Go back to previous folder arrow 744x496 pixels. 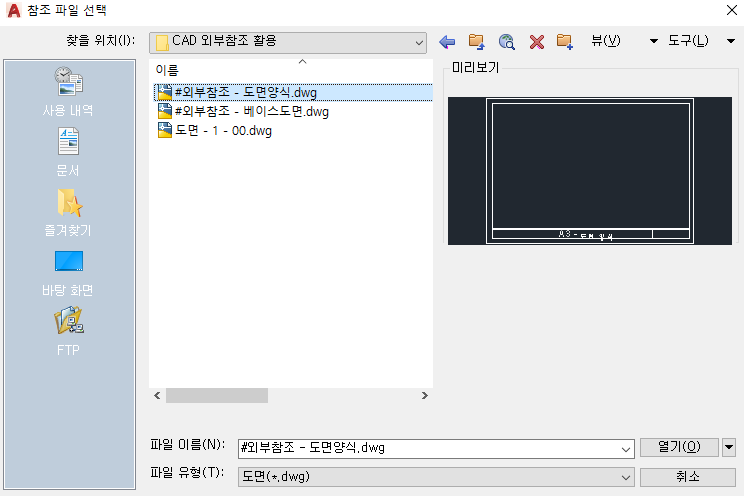(x=446, y=42)
